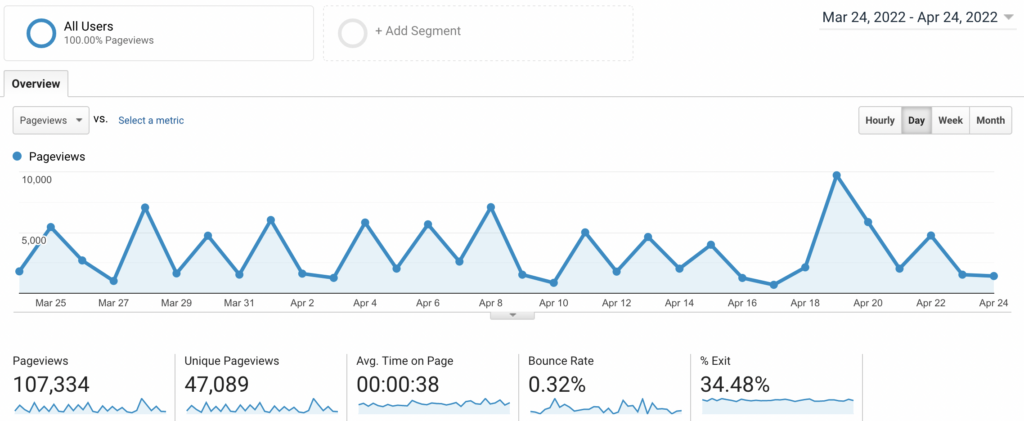The height and width of the screenshot is (421, 1024).
Task: Click the highest peak data point at Apr 19
Action: (837, 176)
